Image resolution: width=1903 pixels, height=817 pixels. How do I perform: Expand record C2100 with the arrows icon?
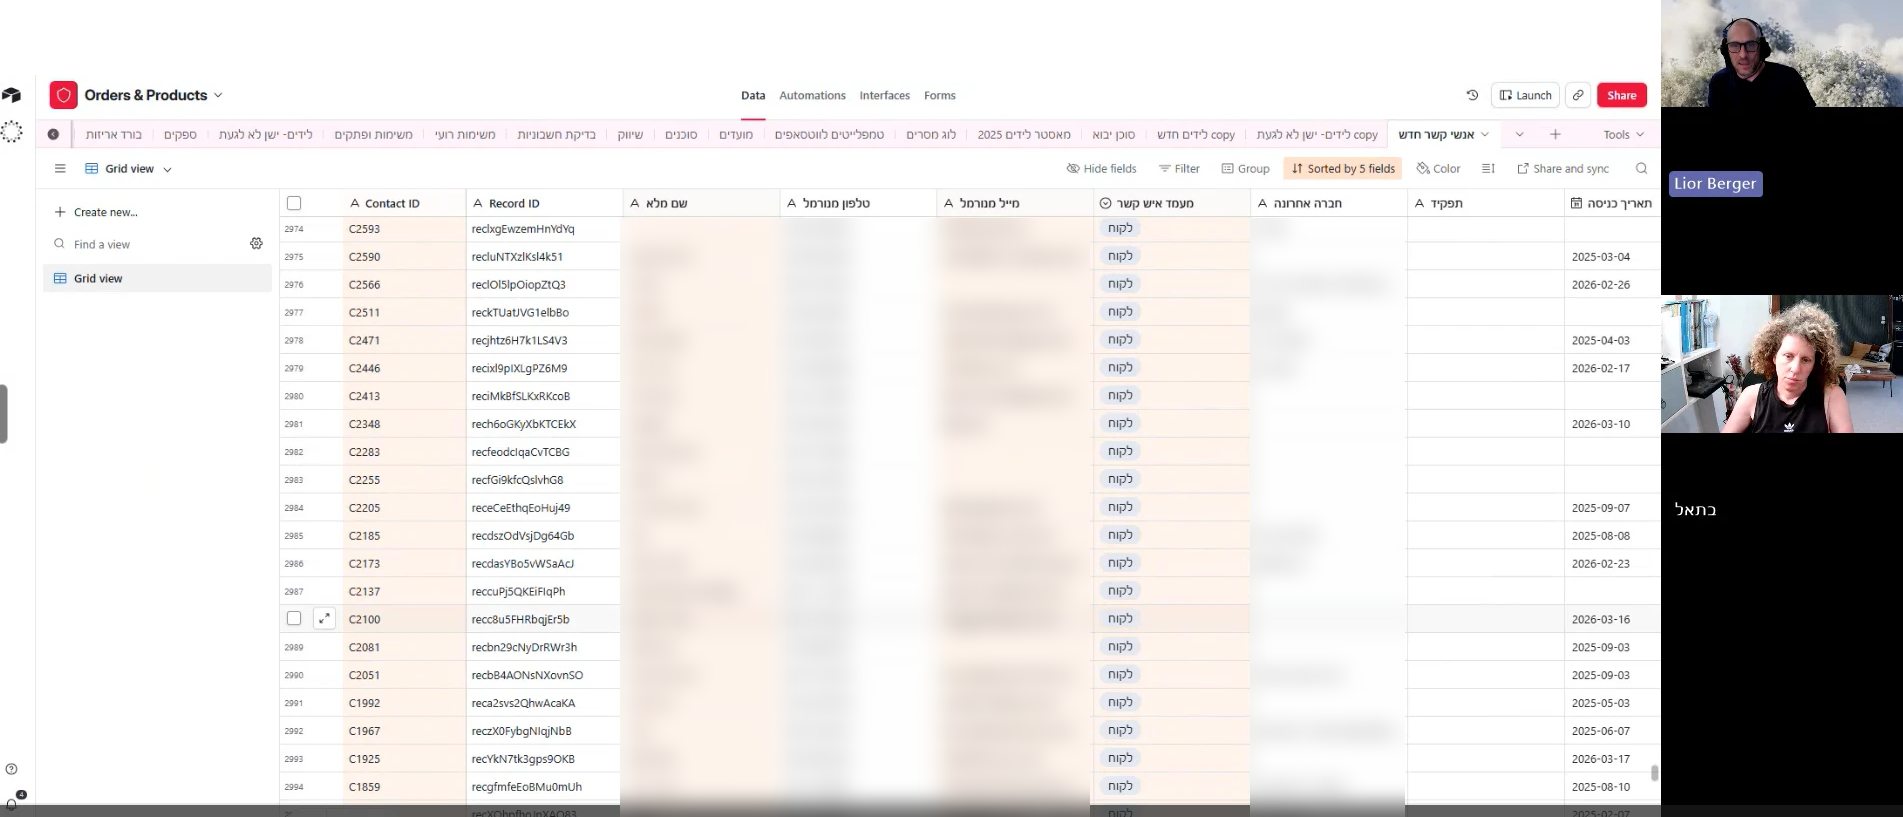(324, 619)
